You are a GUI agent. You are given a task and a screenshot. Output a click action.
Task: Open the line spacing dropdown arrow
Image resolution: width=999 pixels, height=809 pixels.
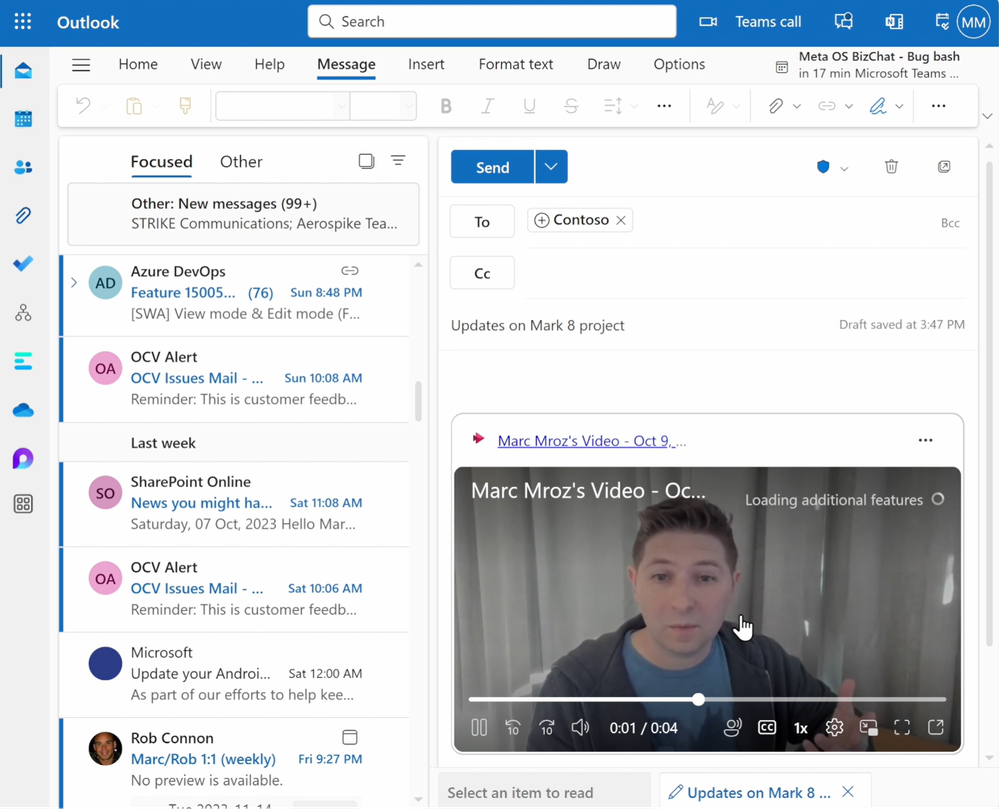point(634,106)
